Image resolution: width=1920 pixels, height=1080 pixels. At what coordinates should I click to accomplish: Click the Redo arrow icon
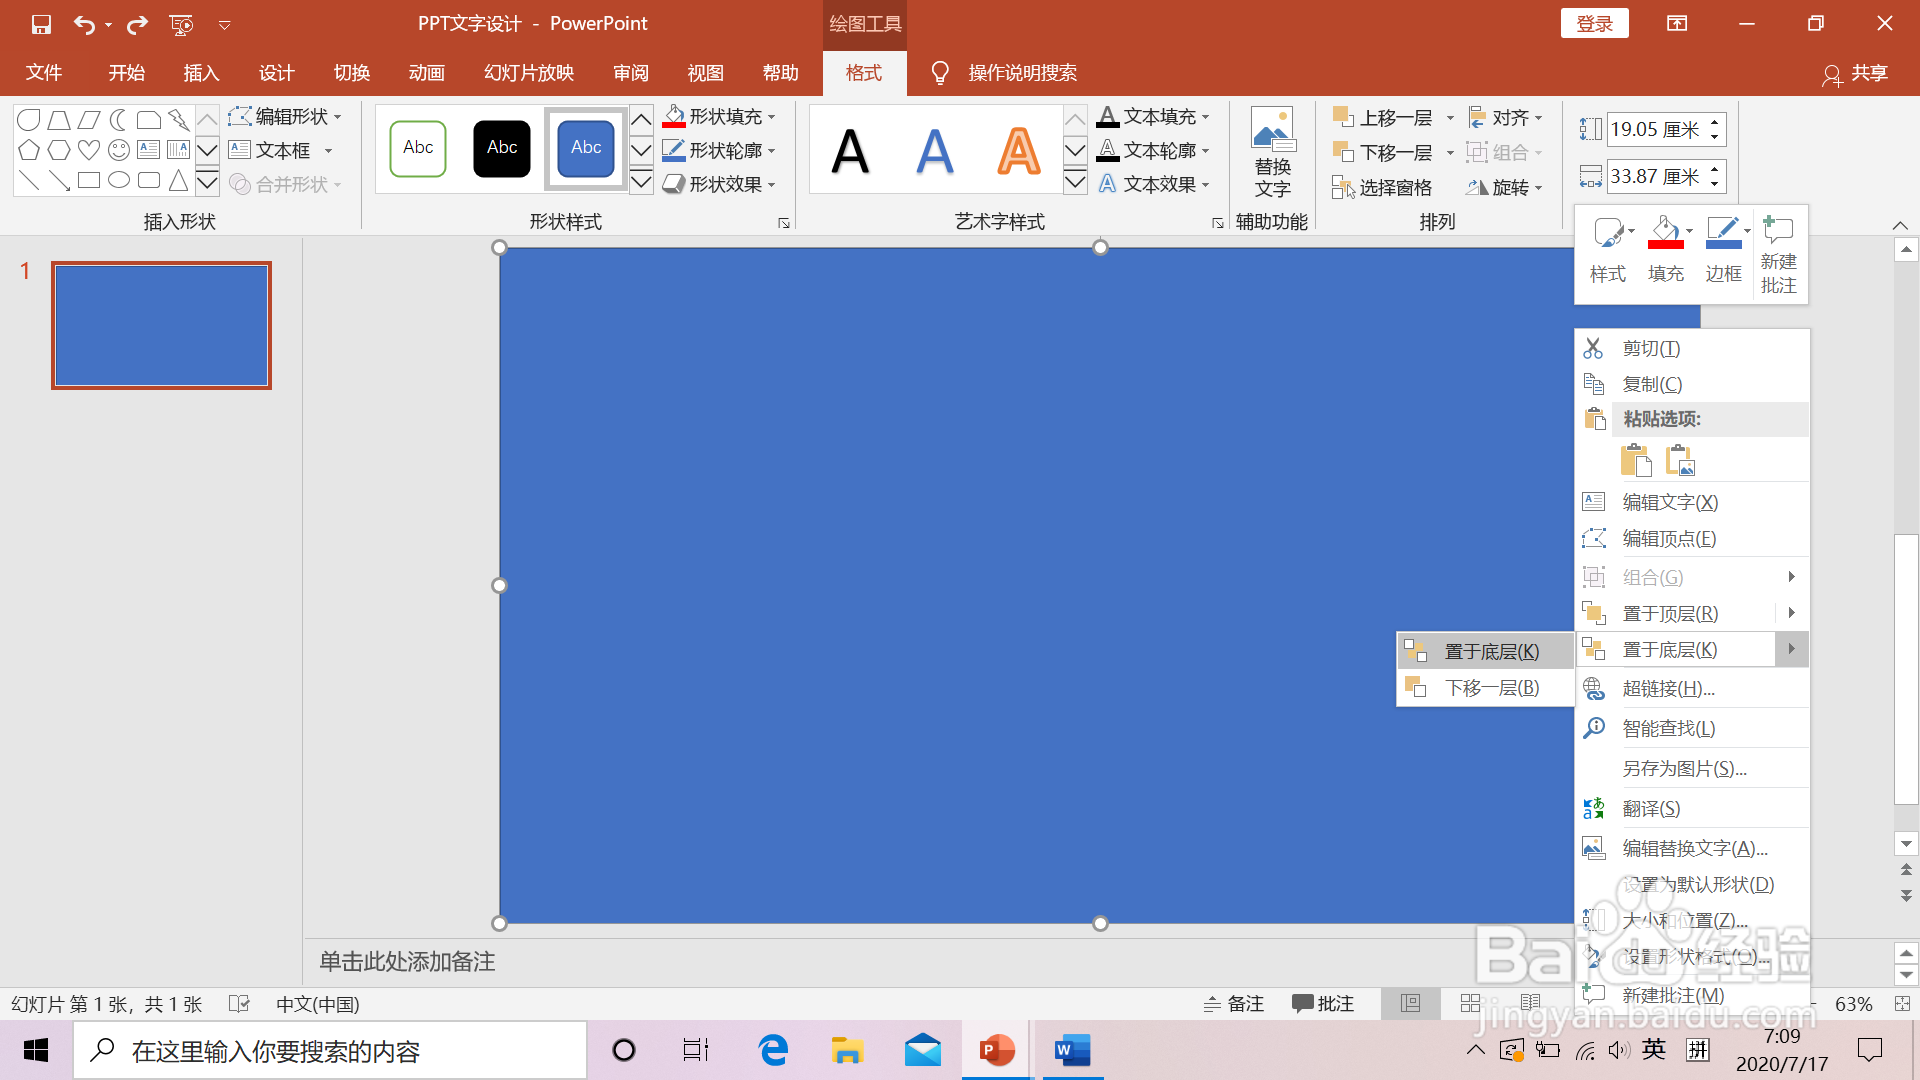[137, 24]
